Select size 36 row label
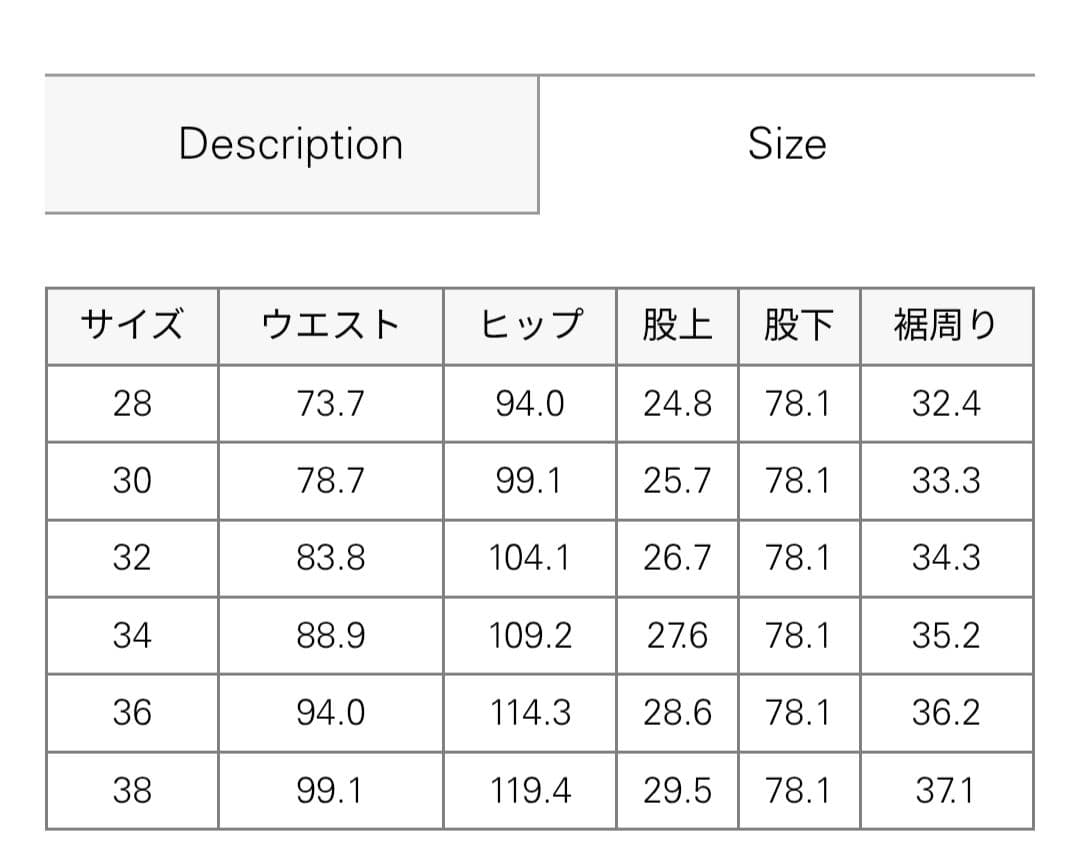The height and width of the screenshot is (846, 1080). point(131,713)
